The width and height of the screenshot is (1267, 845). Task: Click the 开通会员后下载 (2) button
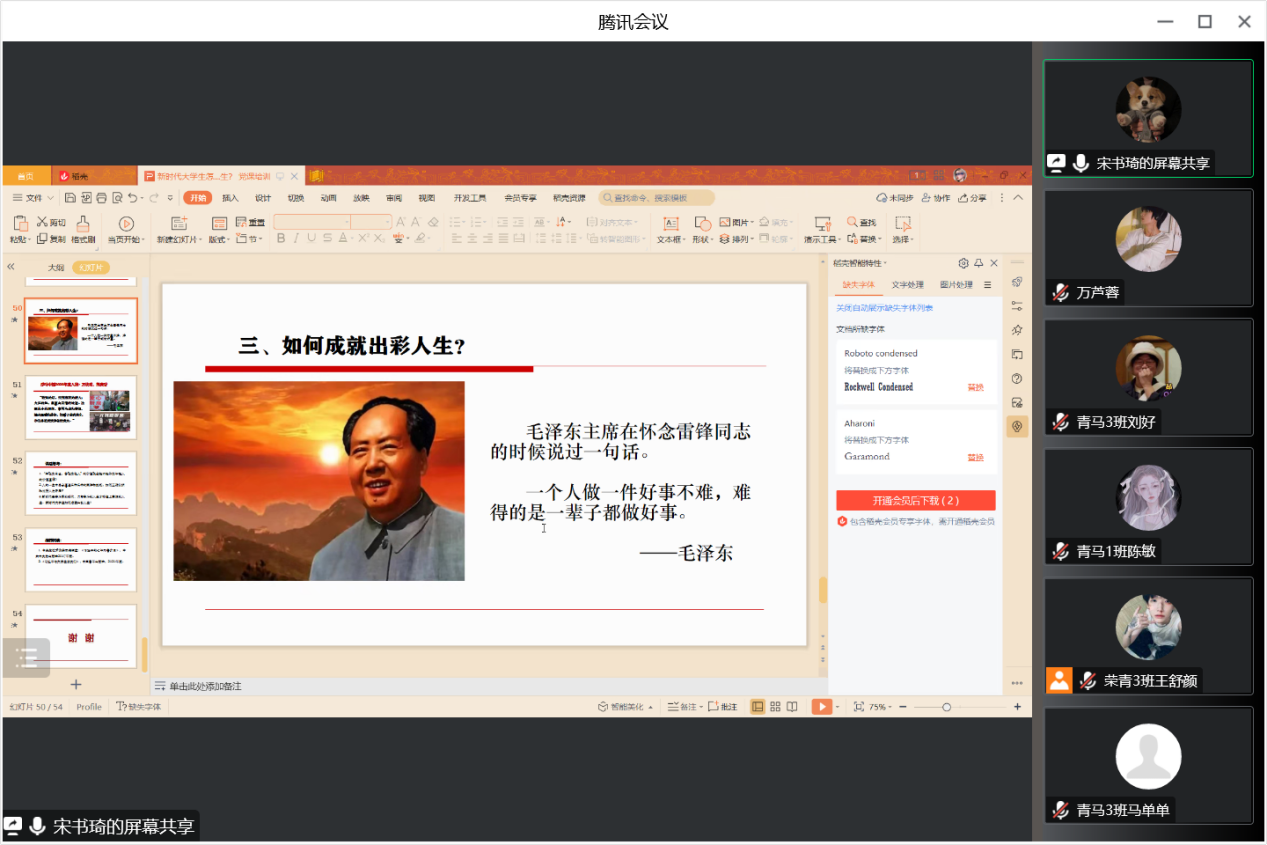pos(915,501)
